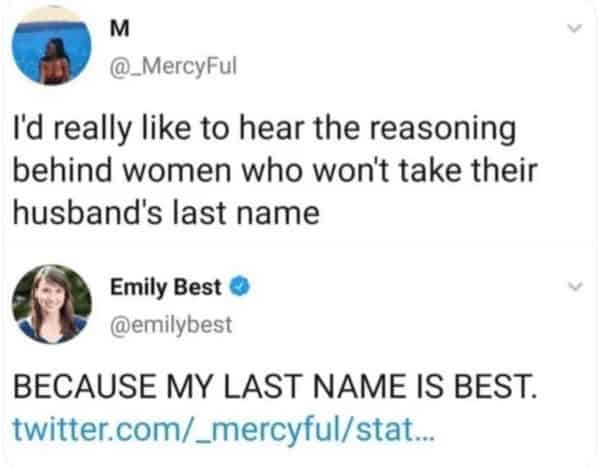
Task: Open M's profile picture with blue background
Action: [52, 44]
